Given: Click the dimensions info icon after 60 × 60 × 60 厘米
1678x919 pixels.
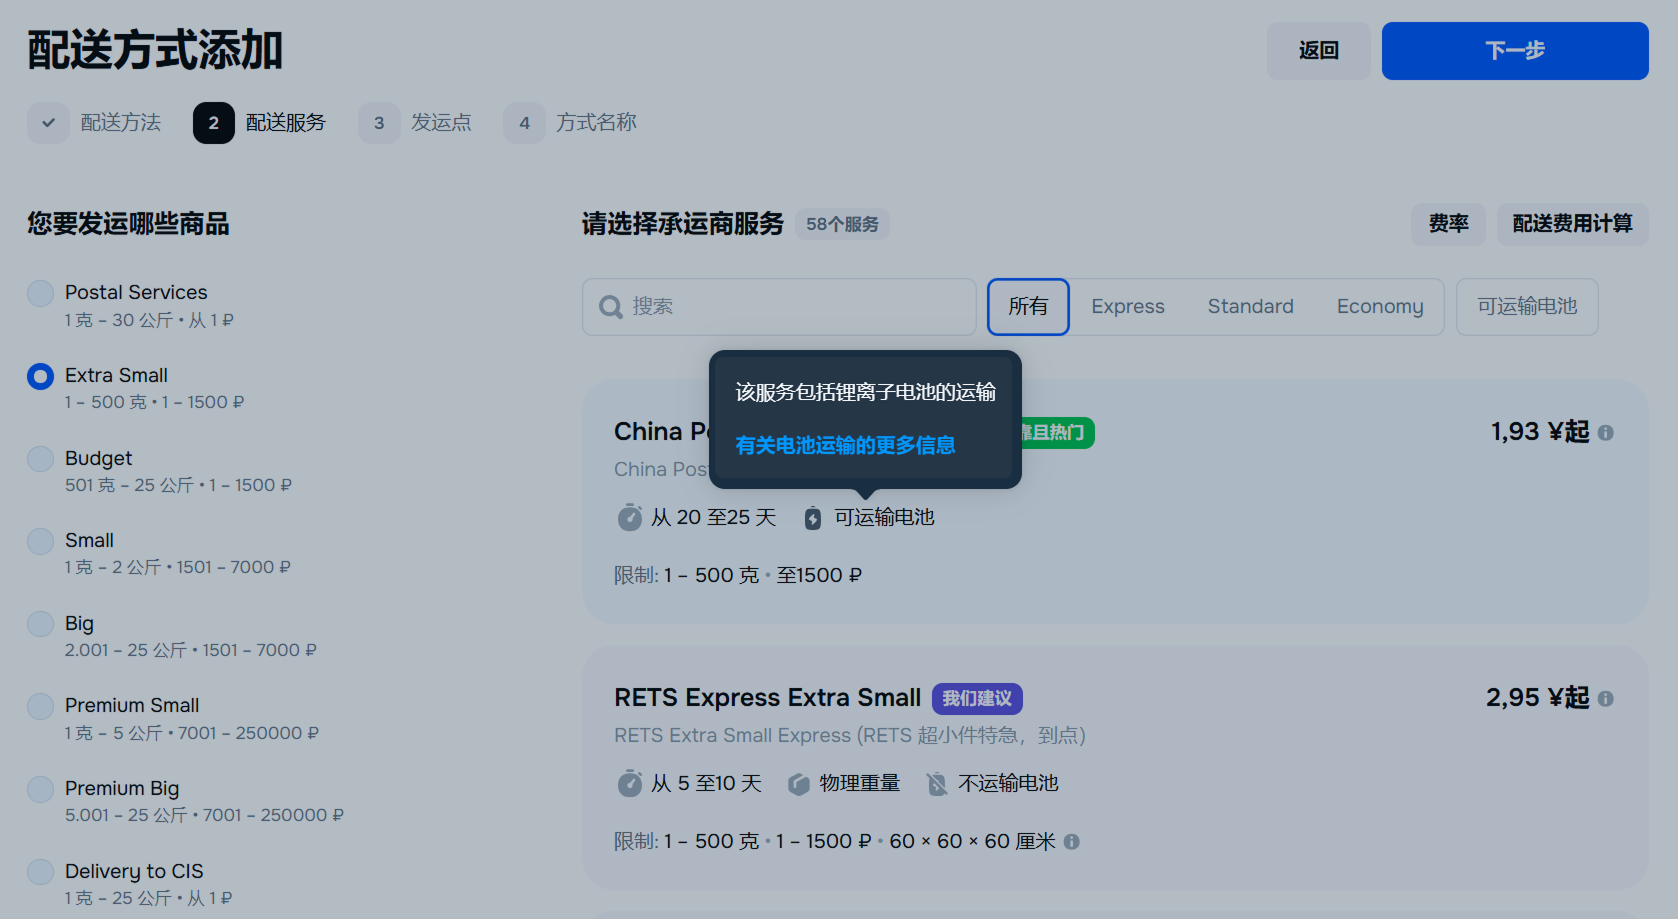Looking at the screenshot, I should pos(1071,842).
